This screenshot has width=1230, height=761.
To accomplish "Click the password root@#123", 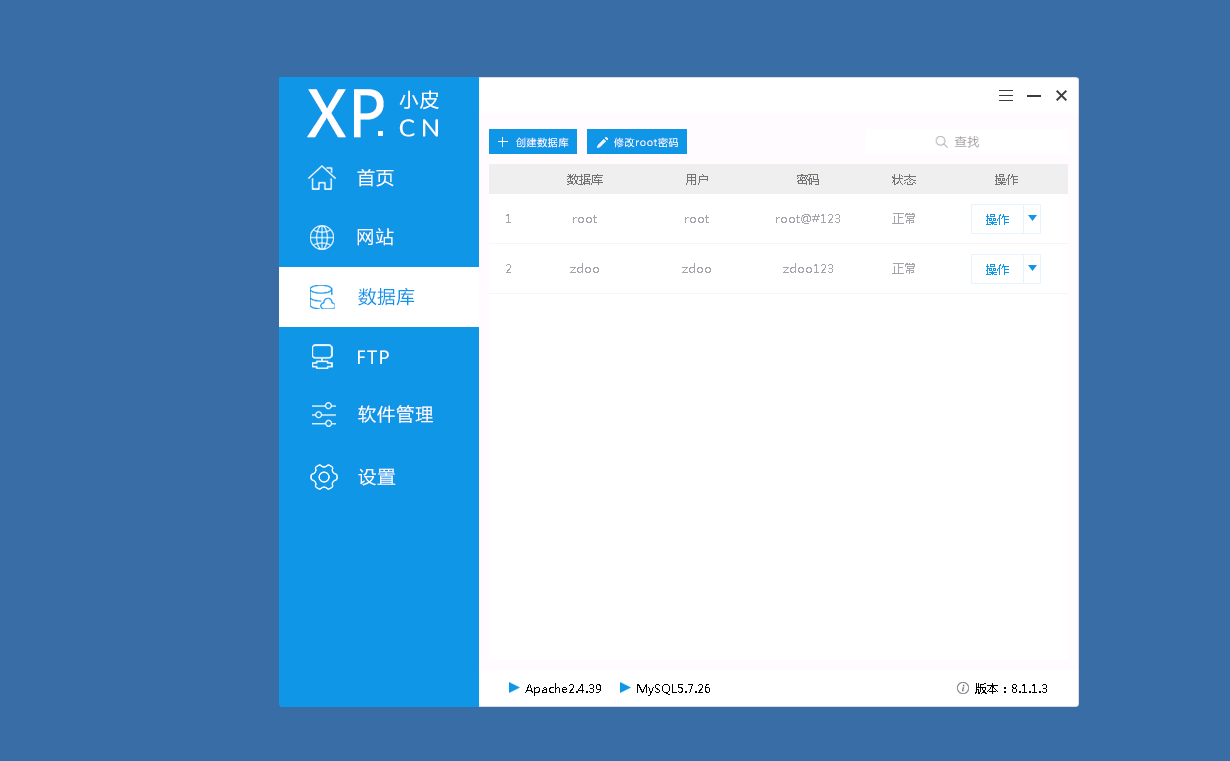I will click(x=808, y=219).
